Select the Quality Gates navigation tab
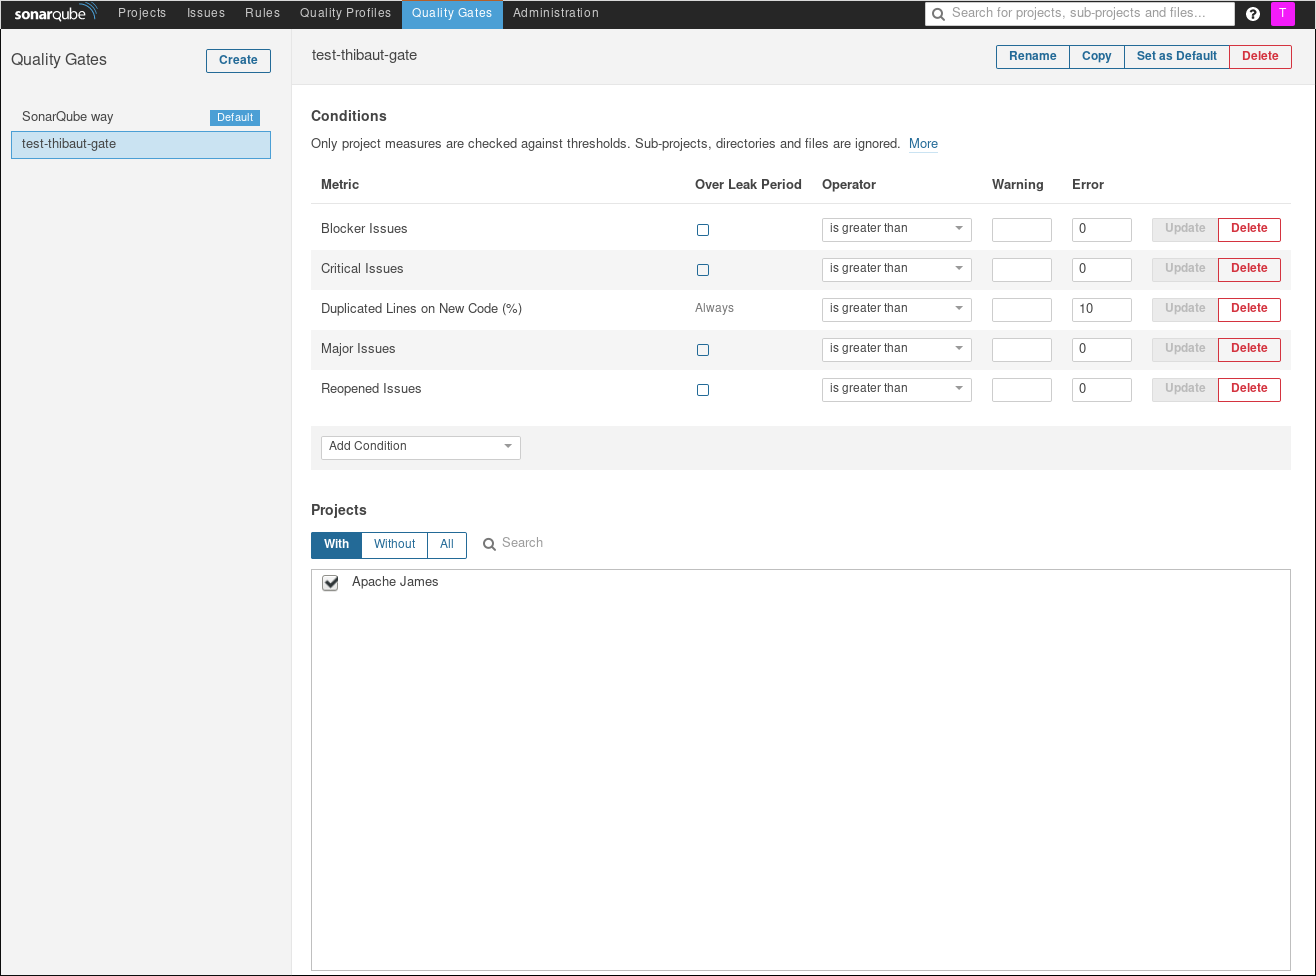The width and height of the screenshot is (1316, 976). [x=452, y=14]
